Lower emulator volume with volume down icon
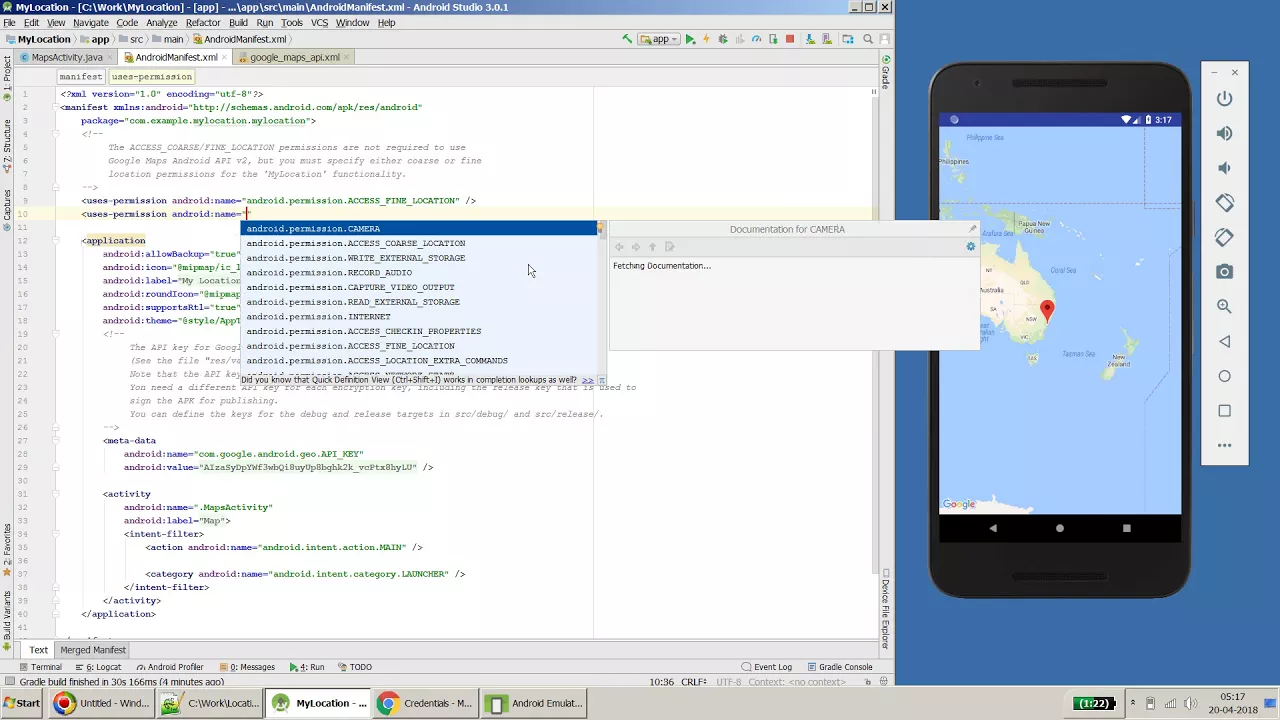This screenshot has height=720, width=1280. click(x=1224, y=168)
